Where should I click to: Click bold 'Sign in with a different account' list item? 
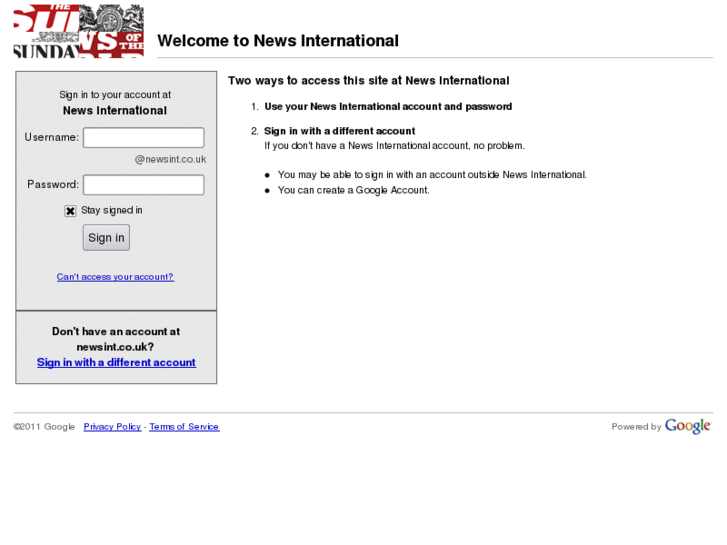click(x=339, y=131)
